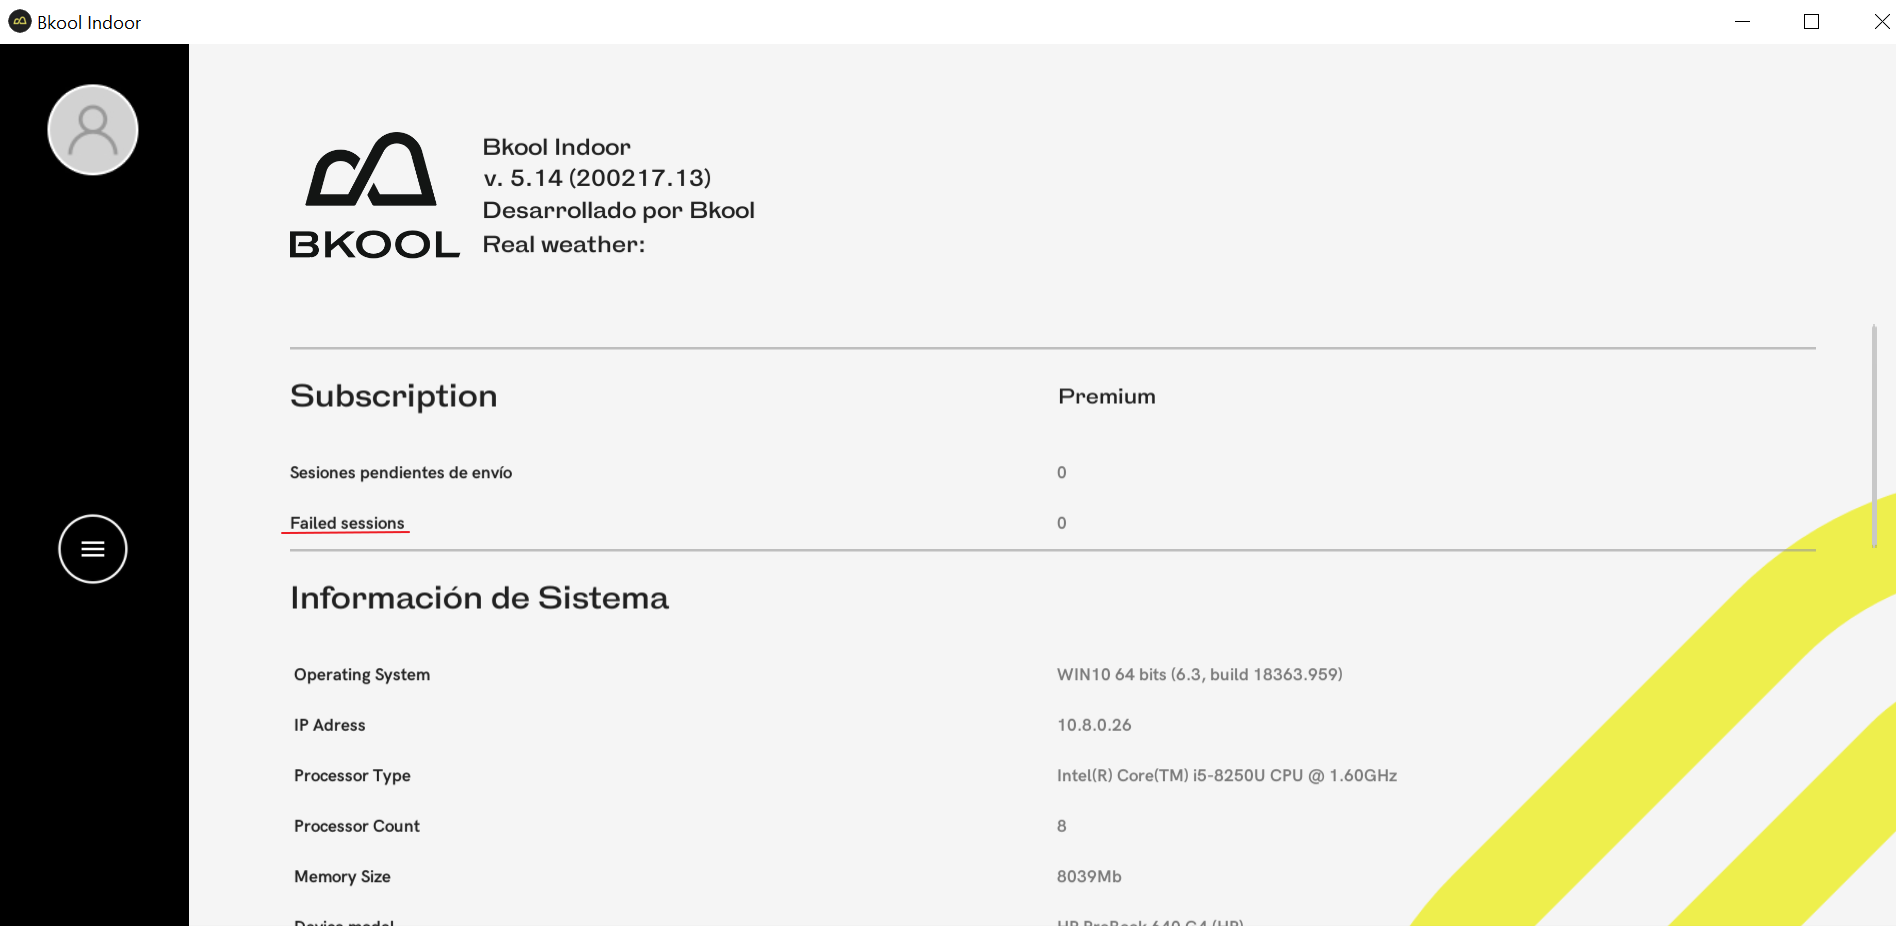The width and height of the screenshot is (1896, 926).
Task: Minimize the Bkool Indoor window
Action: tap(1742, 22)
